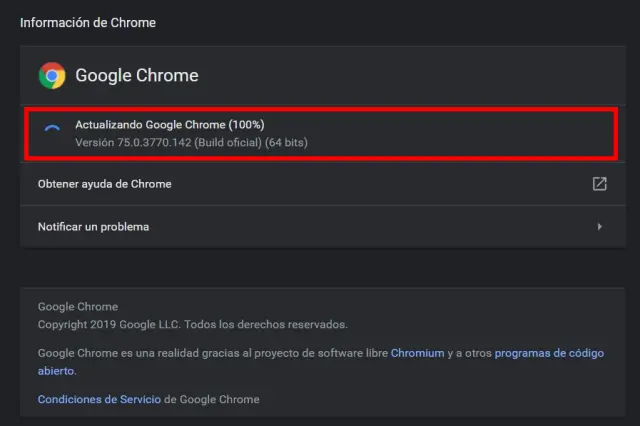The width and height of the screenshot is (640, 426).
Task: Click 'de Google Chrome' after Condiciones link
Action: click(x=211, y=399)
